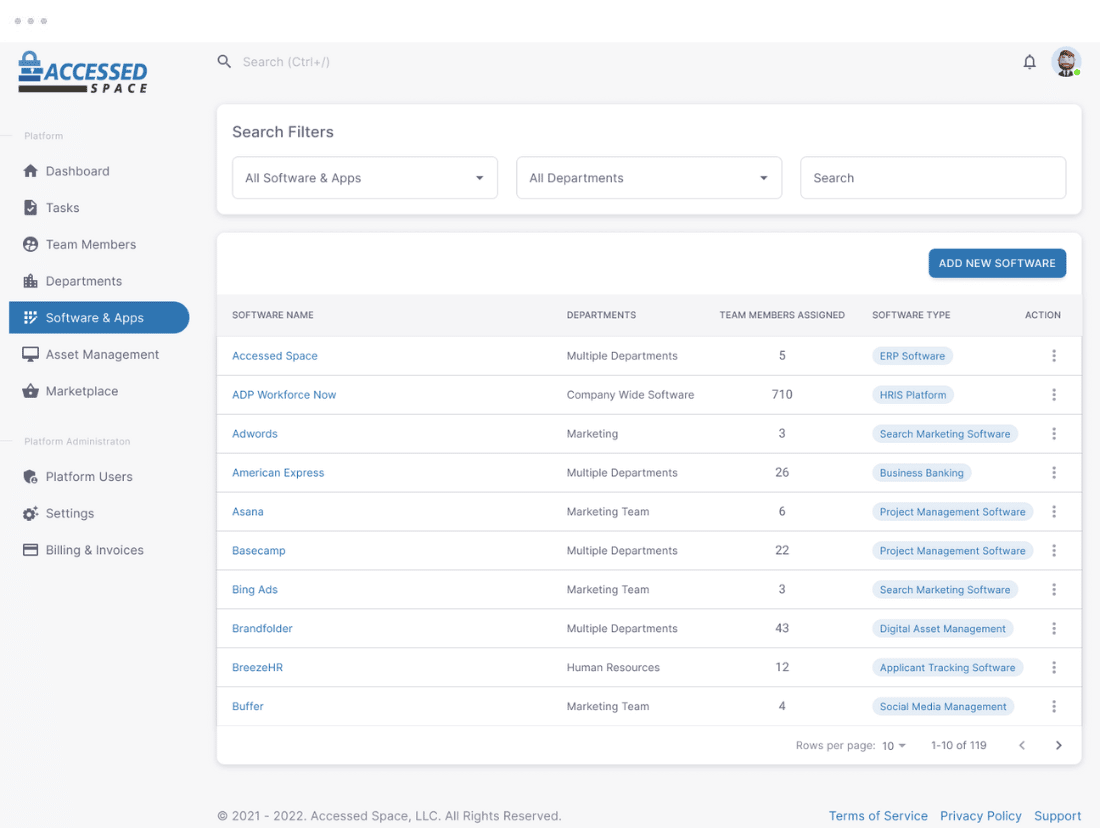The image size is (1100, 828).
Task: Sort by SOFTWARE NAME column header
Action: pyautogui.click(x=273, y=315)
